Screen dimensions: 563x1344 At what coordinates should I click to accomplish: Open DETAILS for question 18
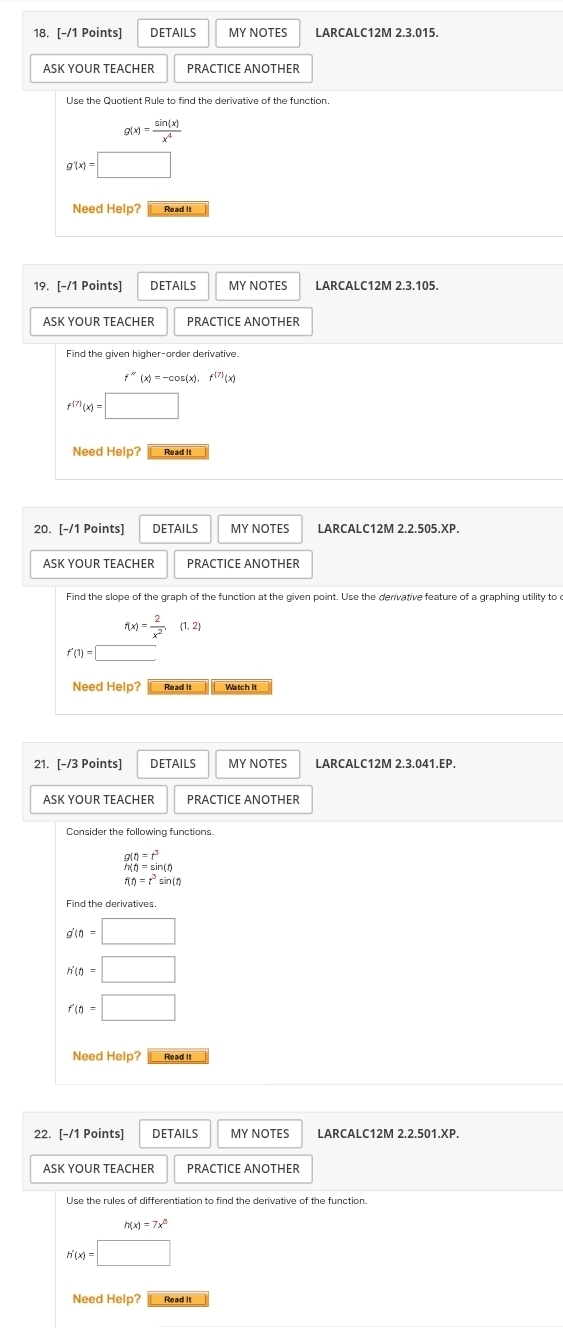tap(173, 33)
